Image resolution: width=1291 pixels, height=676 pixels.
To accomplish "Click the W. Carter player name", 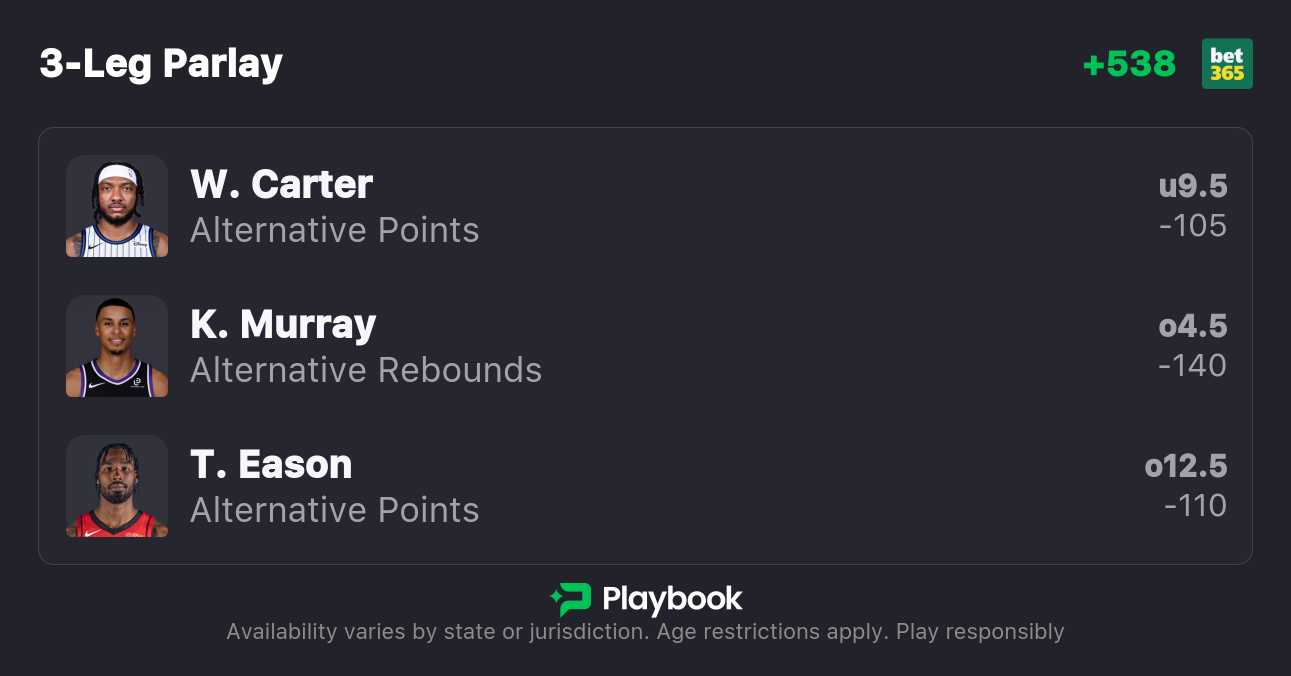I will [281, 184].
